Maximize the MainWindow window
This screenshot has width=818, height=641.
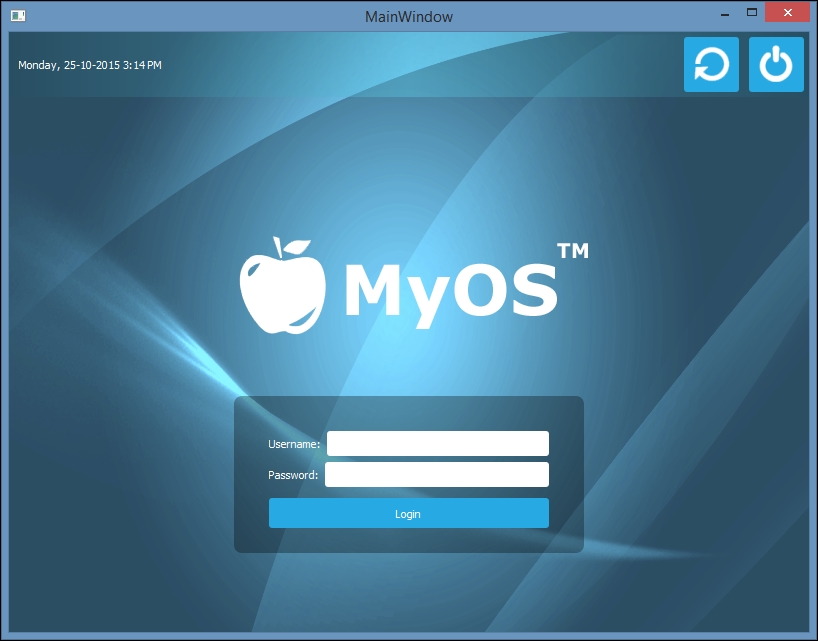tap(752, 13)
